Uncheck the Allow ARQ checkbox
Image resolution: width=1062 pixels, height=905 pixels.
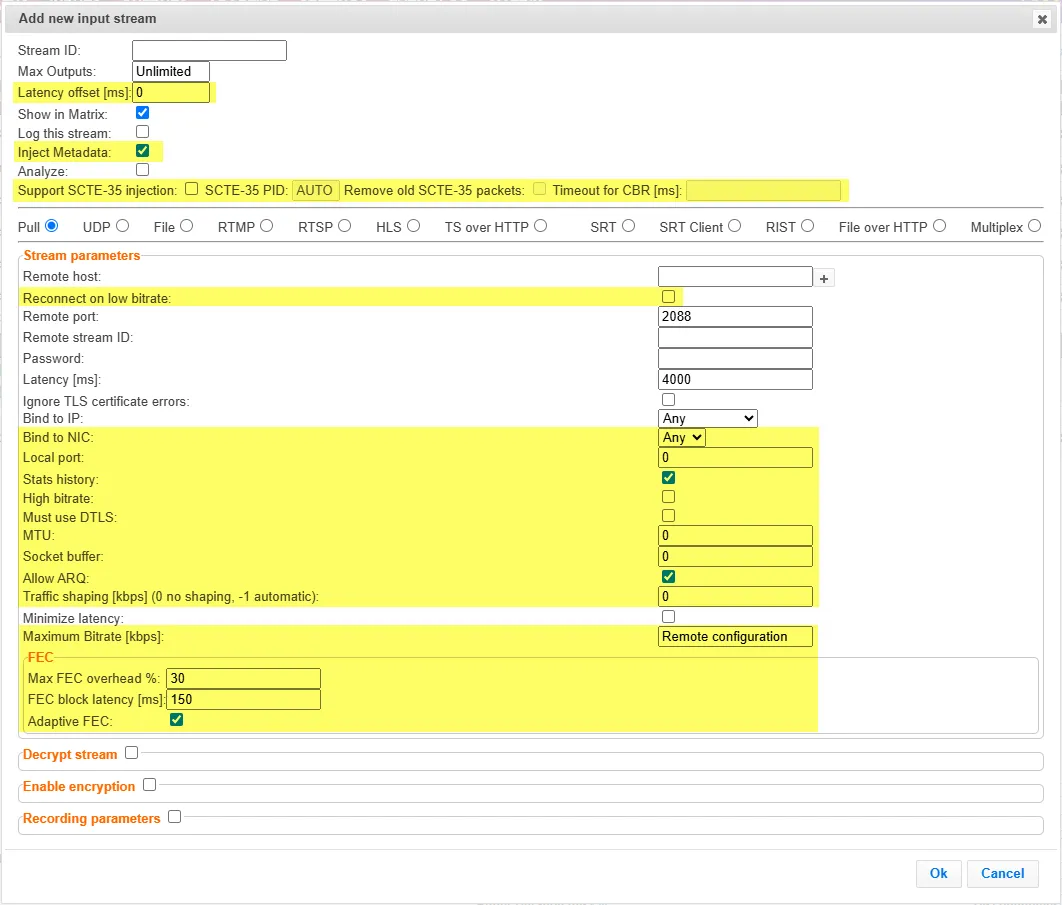[668, 576]
